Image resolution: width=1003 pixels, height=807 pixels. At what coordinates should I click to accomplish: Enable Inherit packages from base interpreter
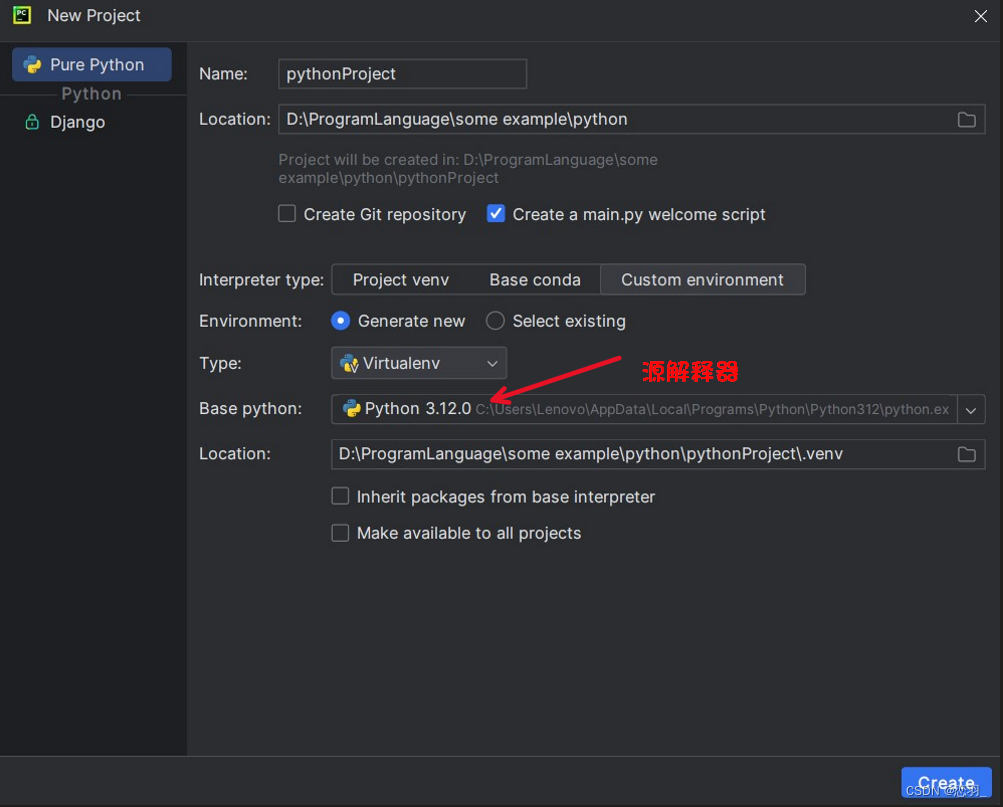coord(340,496)
